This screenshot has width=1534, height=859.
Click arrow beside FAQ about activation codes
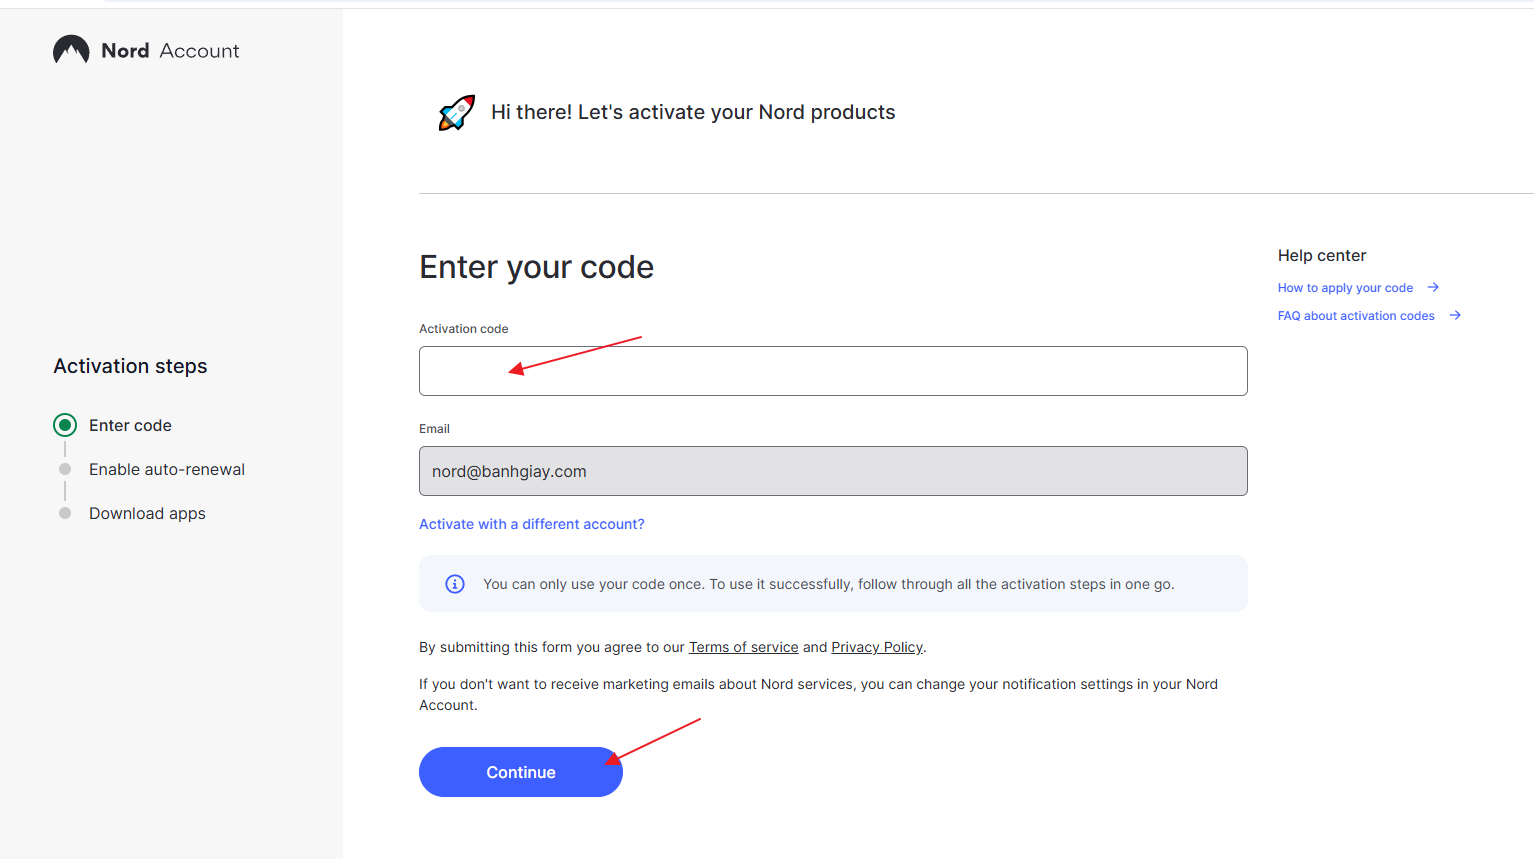[x=1455, y=315]
